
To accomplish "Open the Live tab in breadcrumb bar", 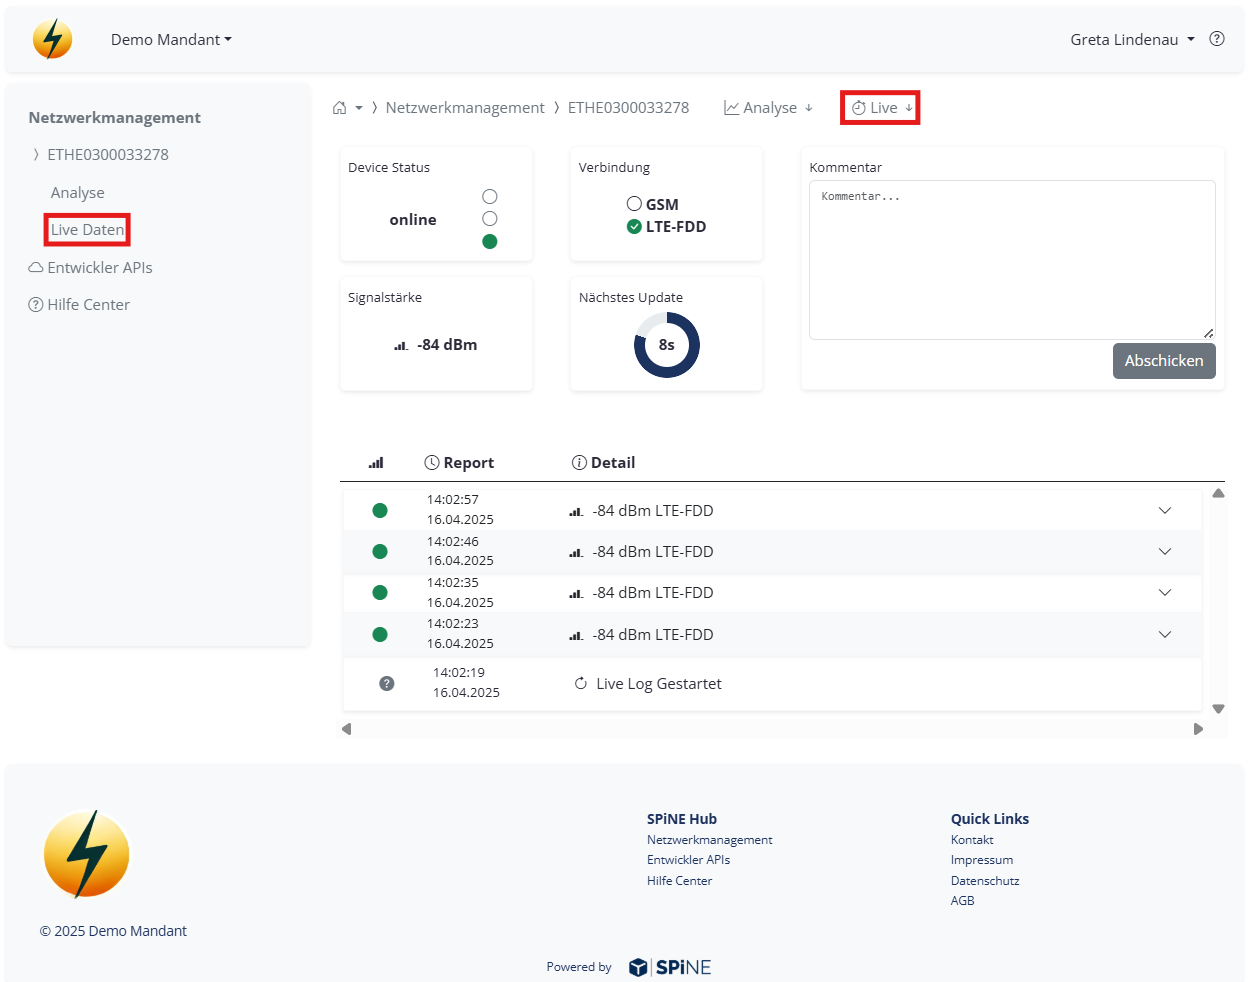I will tap(881, 108).
